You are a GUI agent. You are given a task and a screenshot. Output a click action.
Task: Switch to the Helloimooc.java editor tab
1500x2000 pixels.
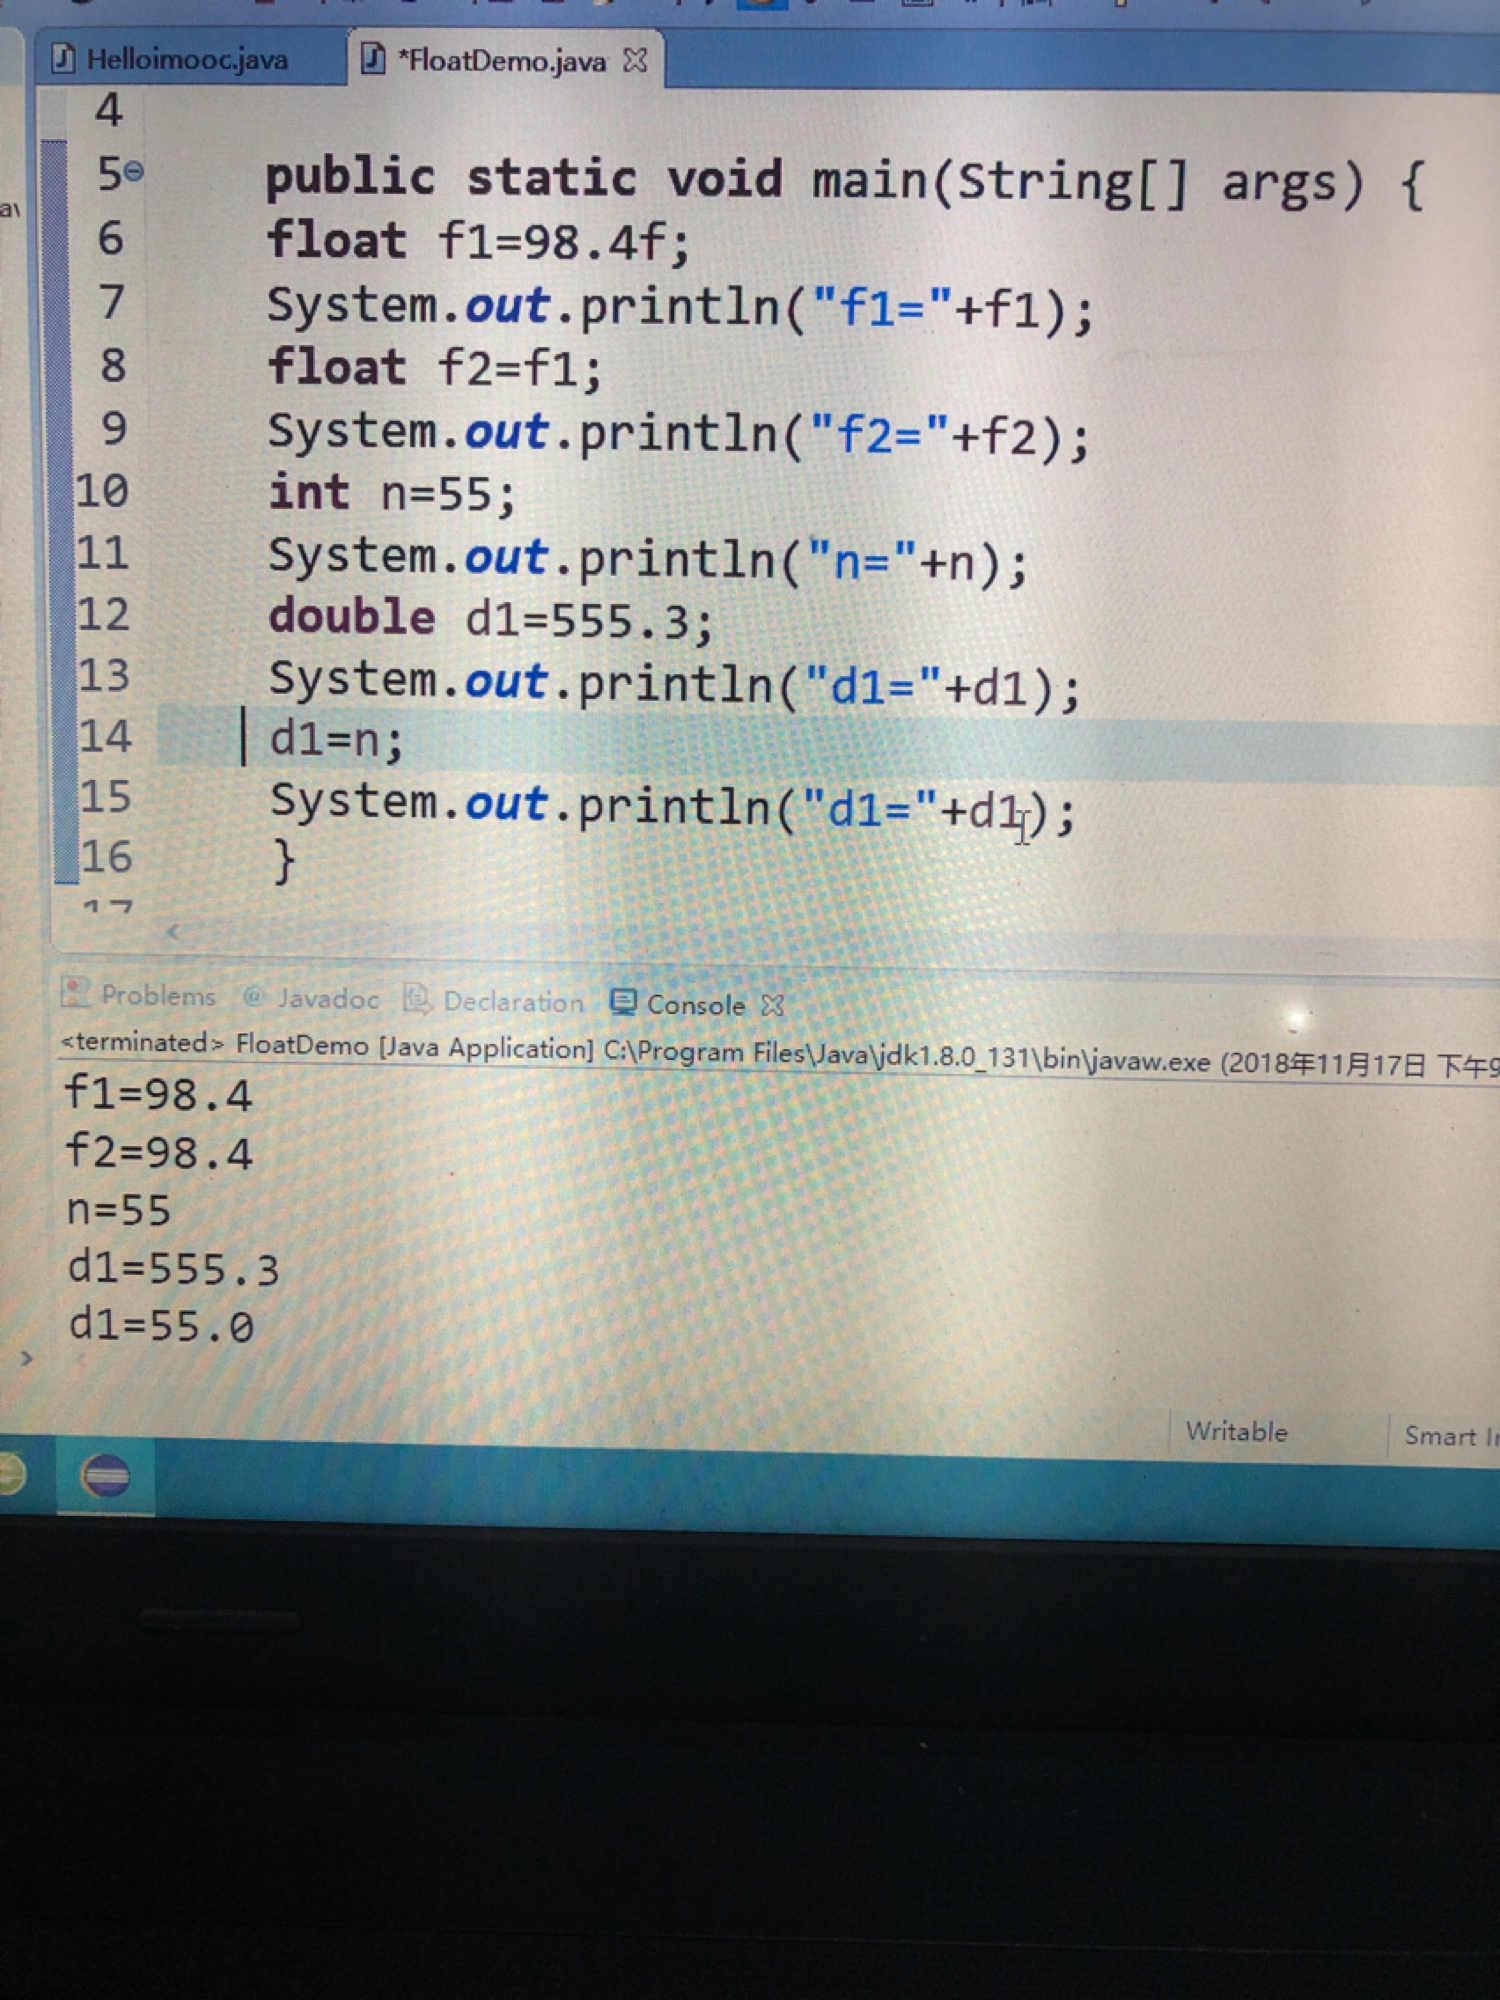point(170,59)
